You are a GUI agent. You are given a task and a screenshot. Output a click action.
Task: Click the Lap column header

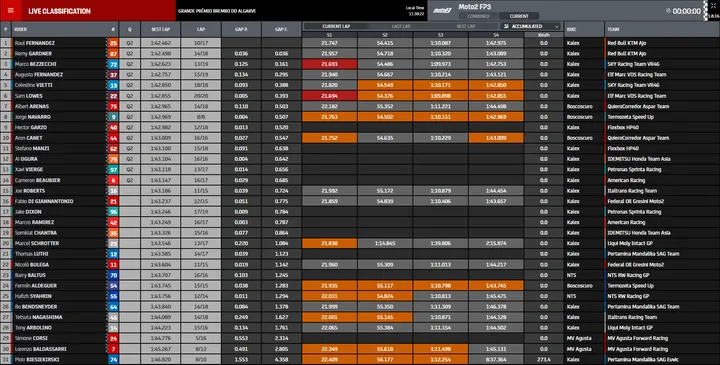pos(201,29)
